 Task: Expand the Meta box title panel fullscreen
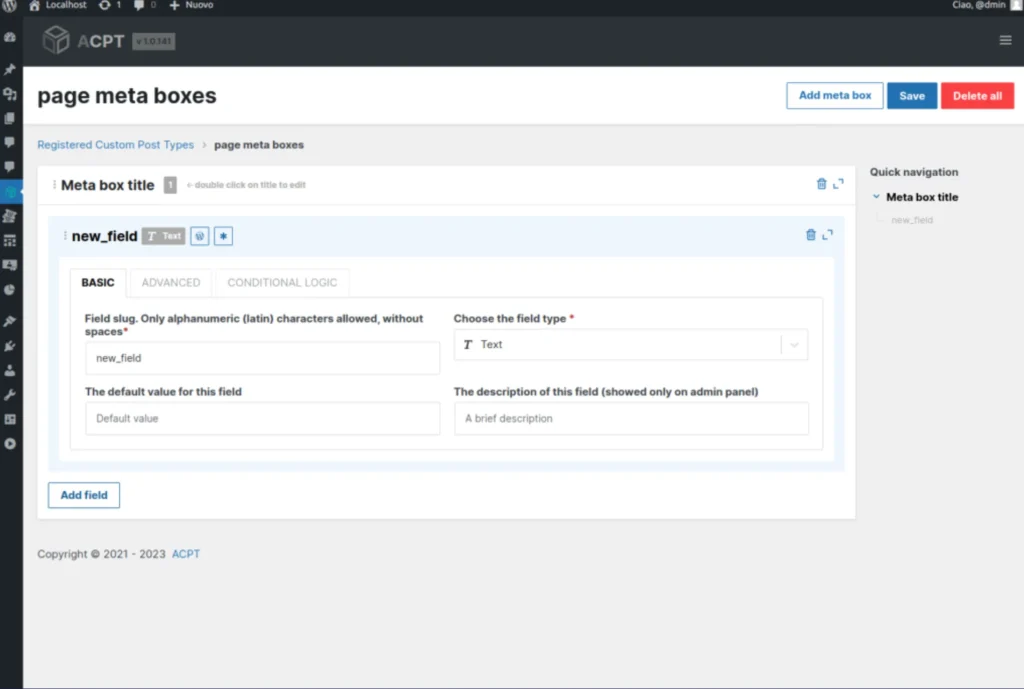(x=838, y=184)
